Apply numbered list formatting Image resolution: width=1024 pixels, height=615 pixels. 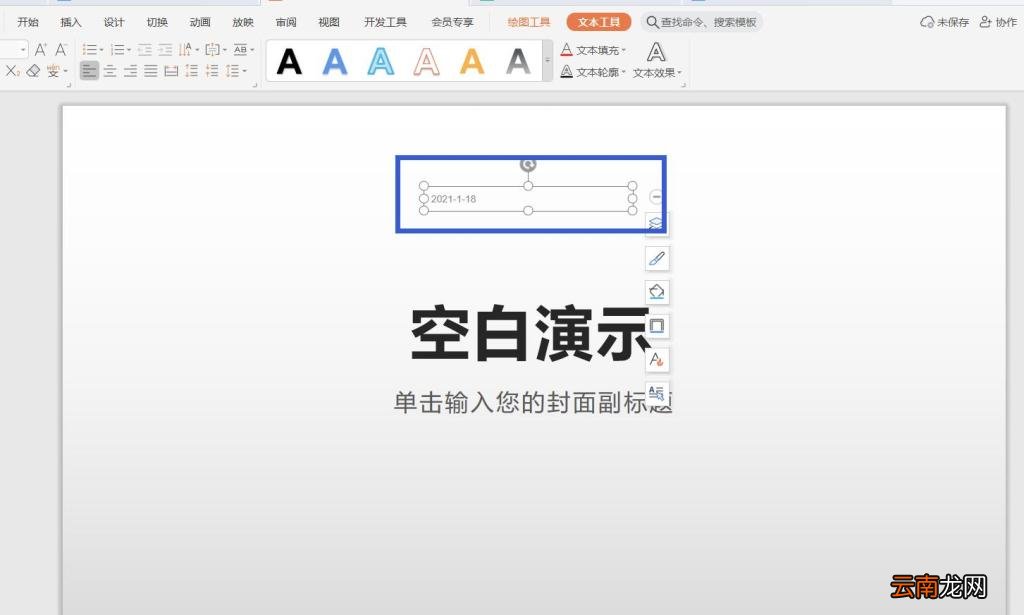coord(118,50)
